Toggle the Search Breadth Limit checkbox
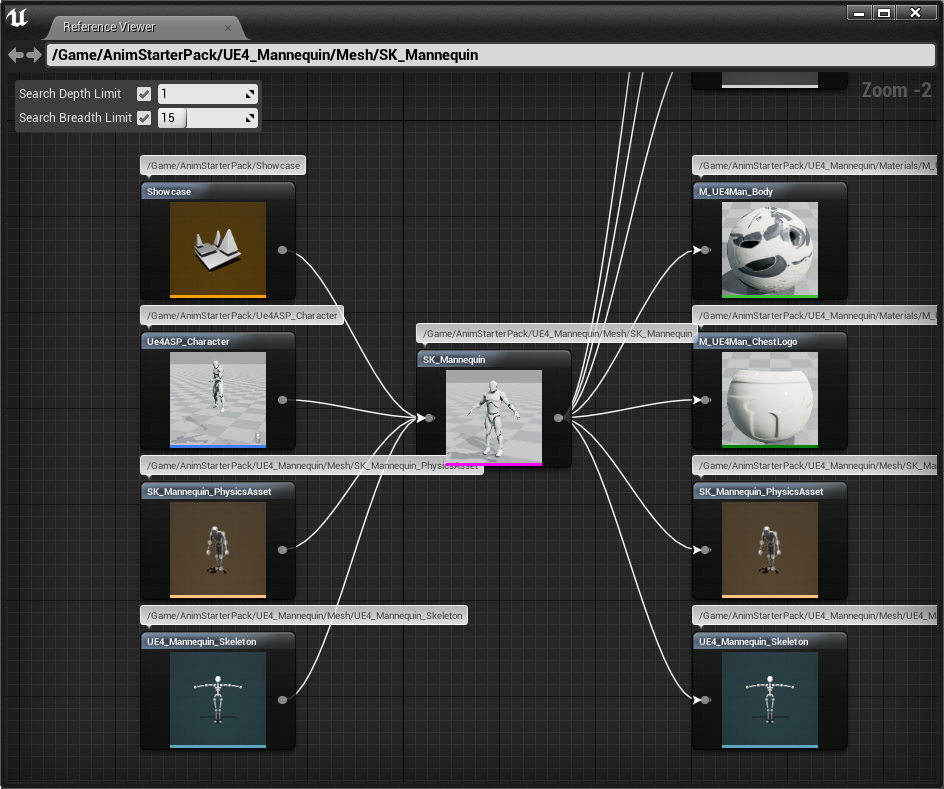Viewport: 944px width, 789px height. point(144,118)
